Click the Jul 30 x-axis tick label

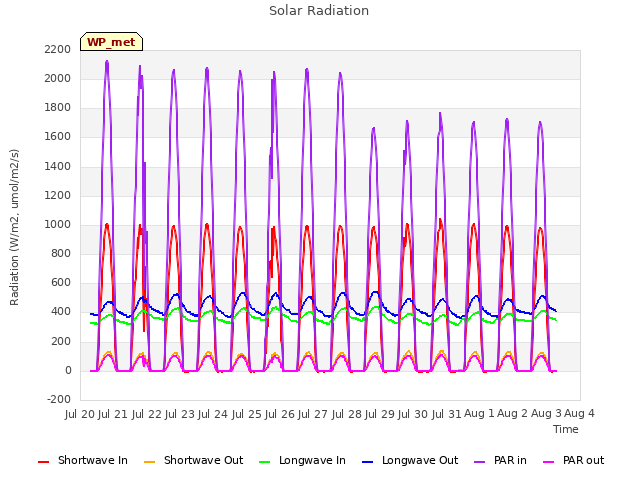point(413,414)
